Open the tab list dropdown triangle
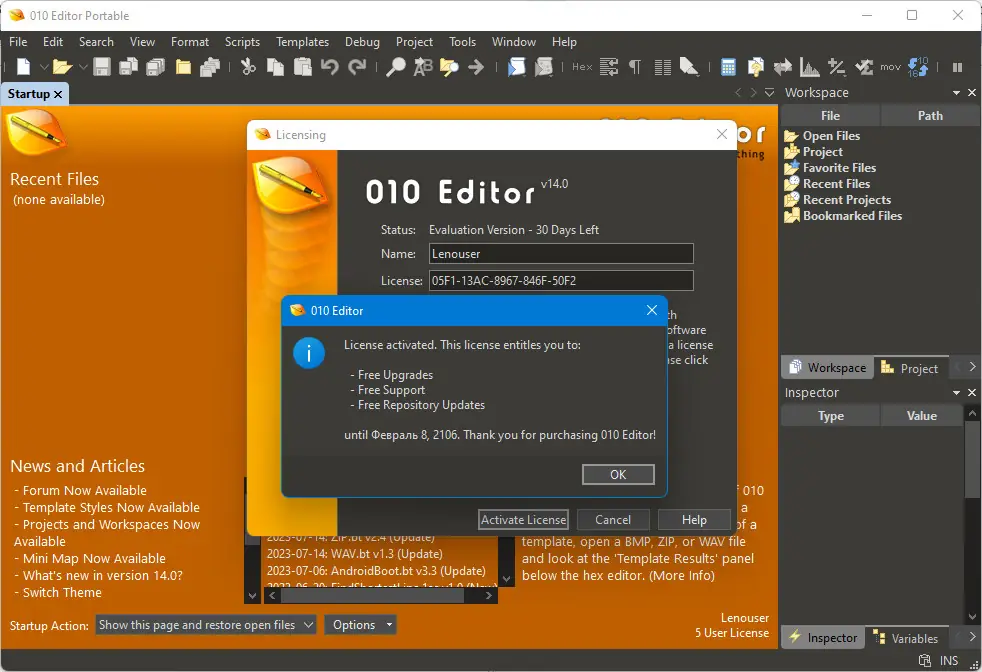 pos(769,93)
